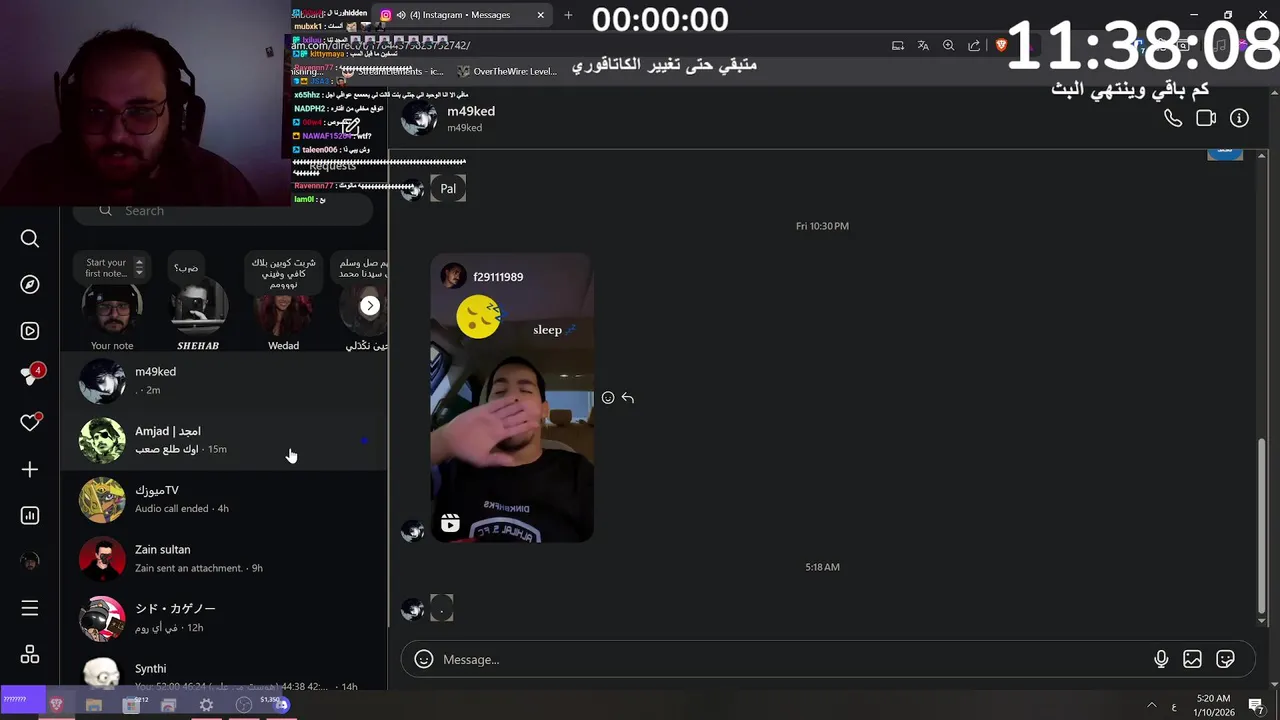This screenshot has width=1280, height=720.
Task: Open Settings gear from the taskbar
Action: pyautogui.click(x=206, y=705)
